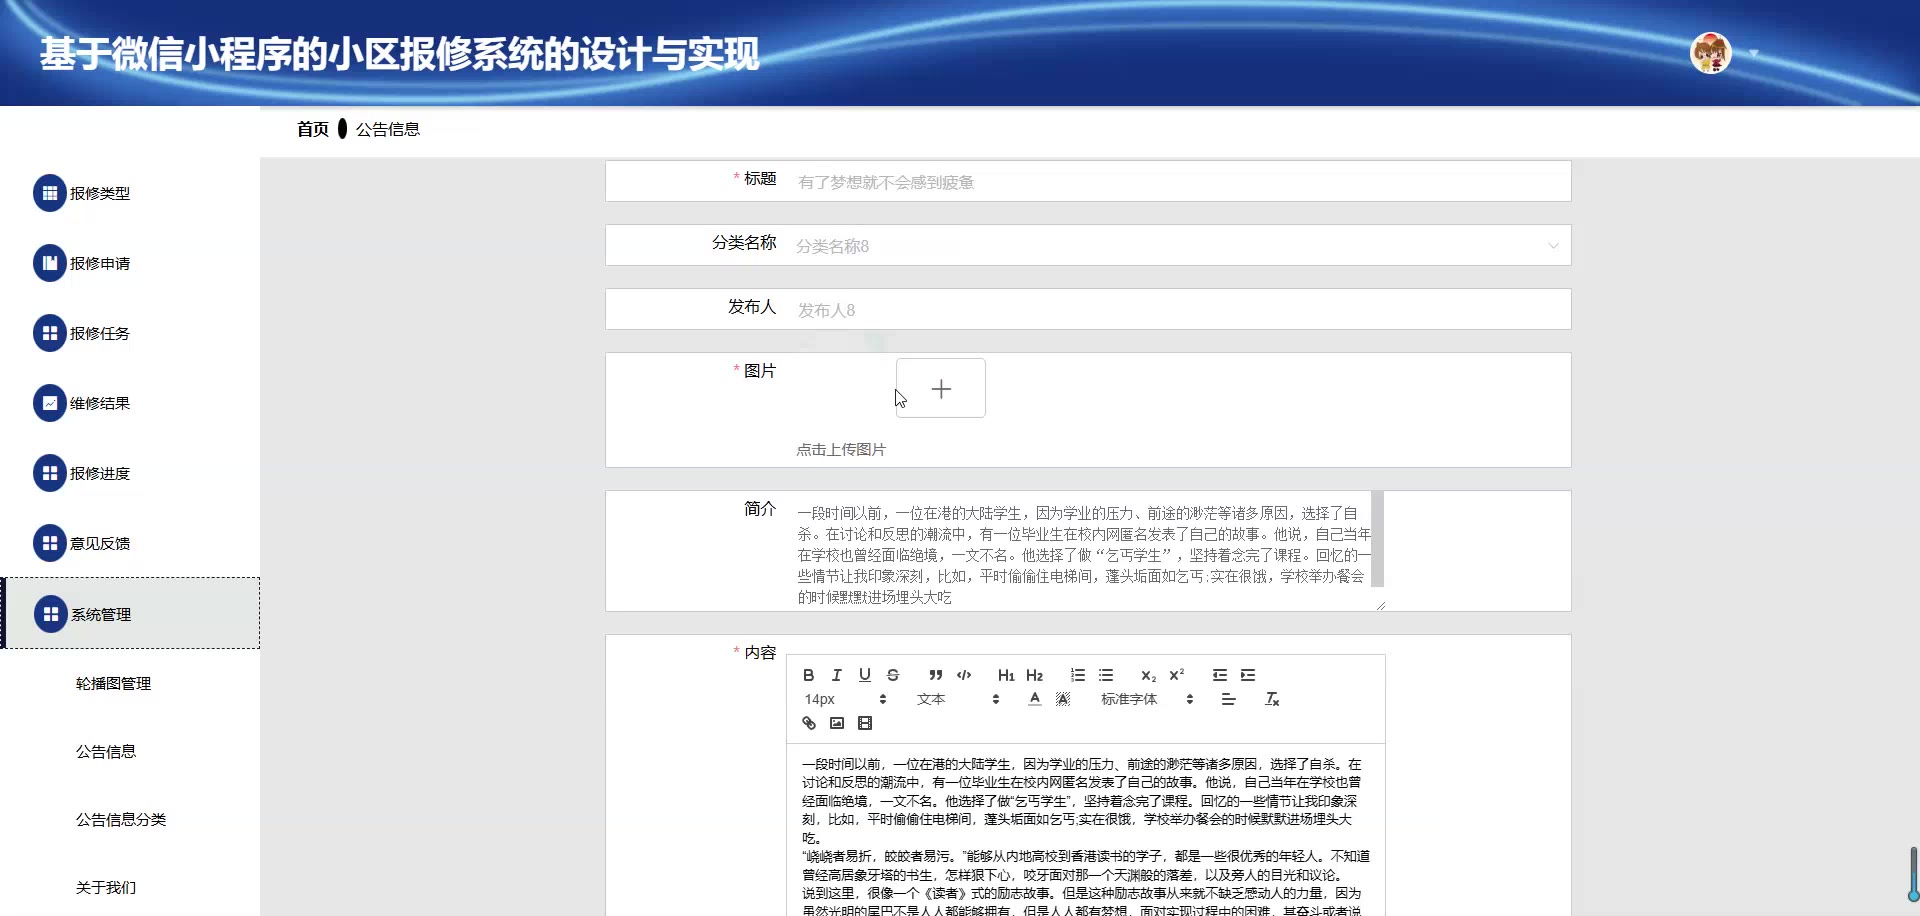Apply italic formatting in the editor toolbar

coord(837,675)
